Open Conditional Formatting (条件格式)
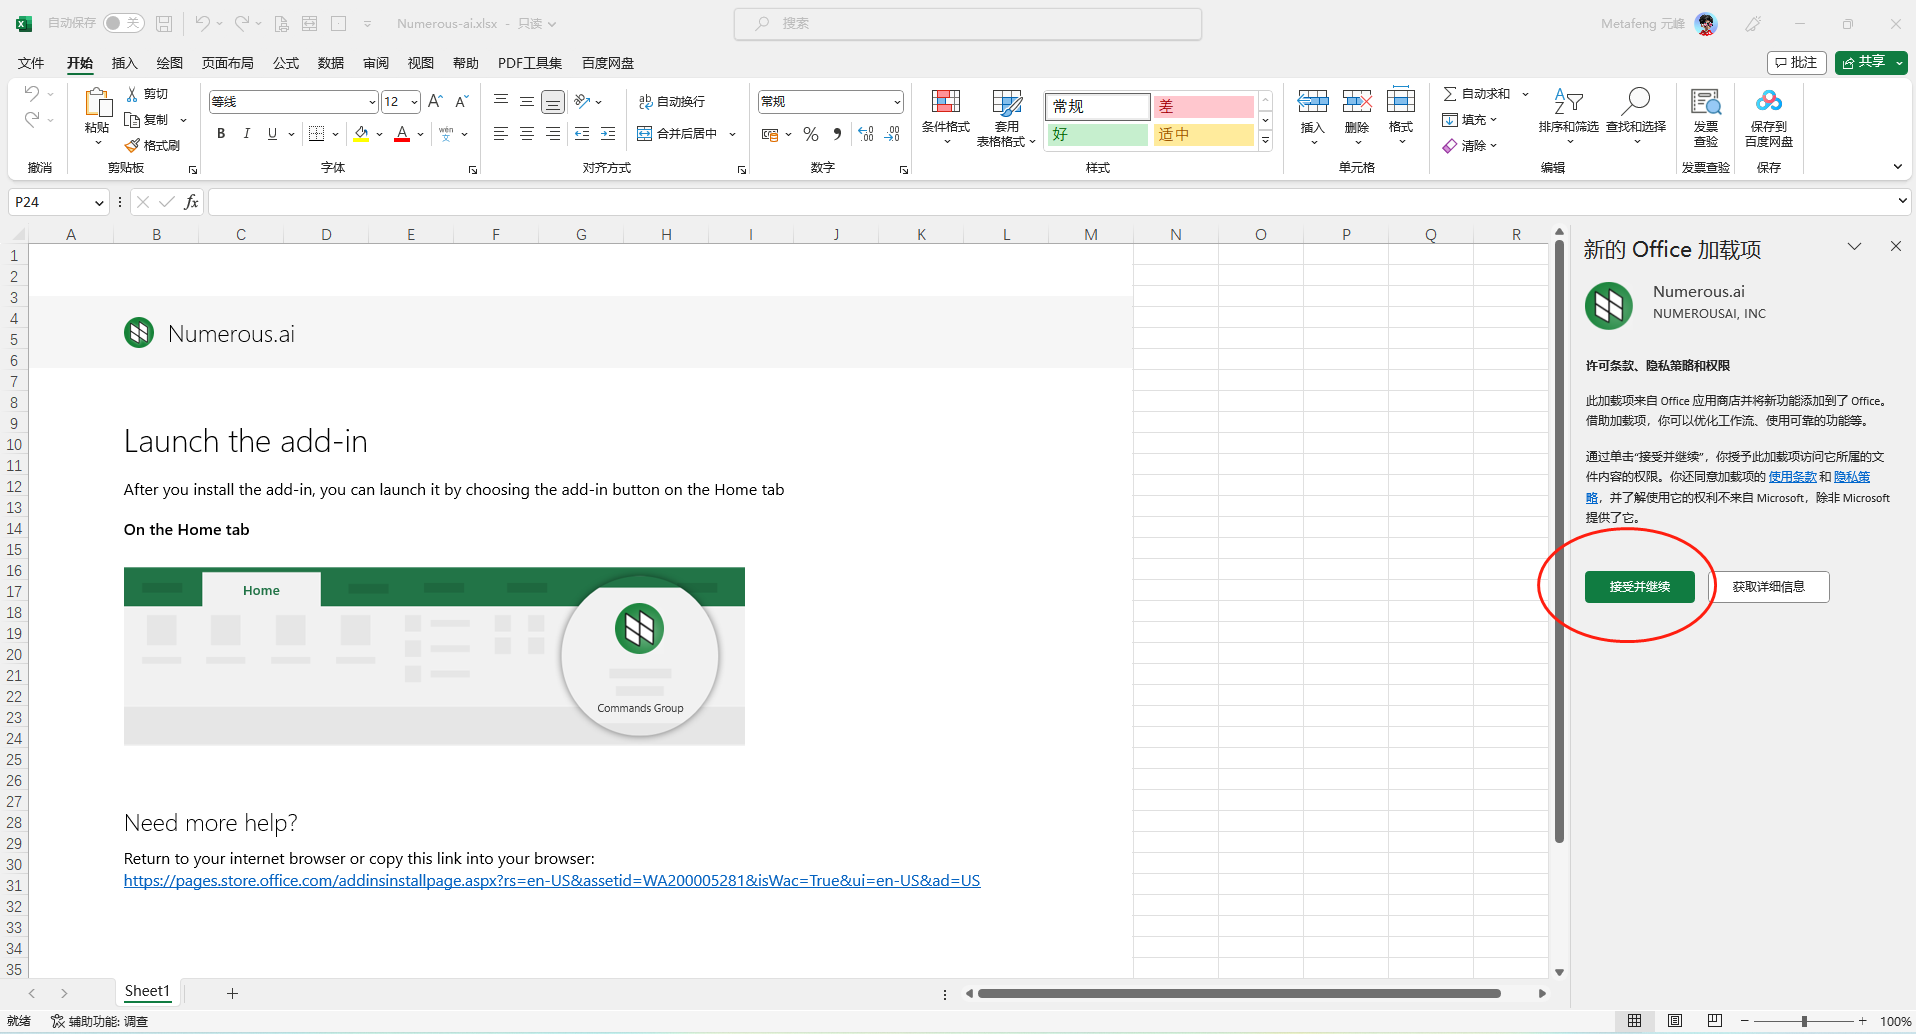The width and height of the screenshot is (1916, 1034). coord(946,116)
